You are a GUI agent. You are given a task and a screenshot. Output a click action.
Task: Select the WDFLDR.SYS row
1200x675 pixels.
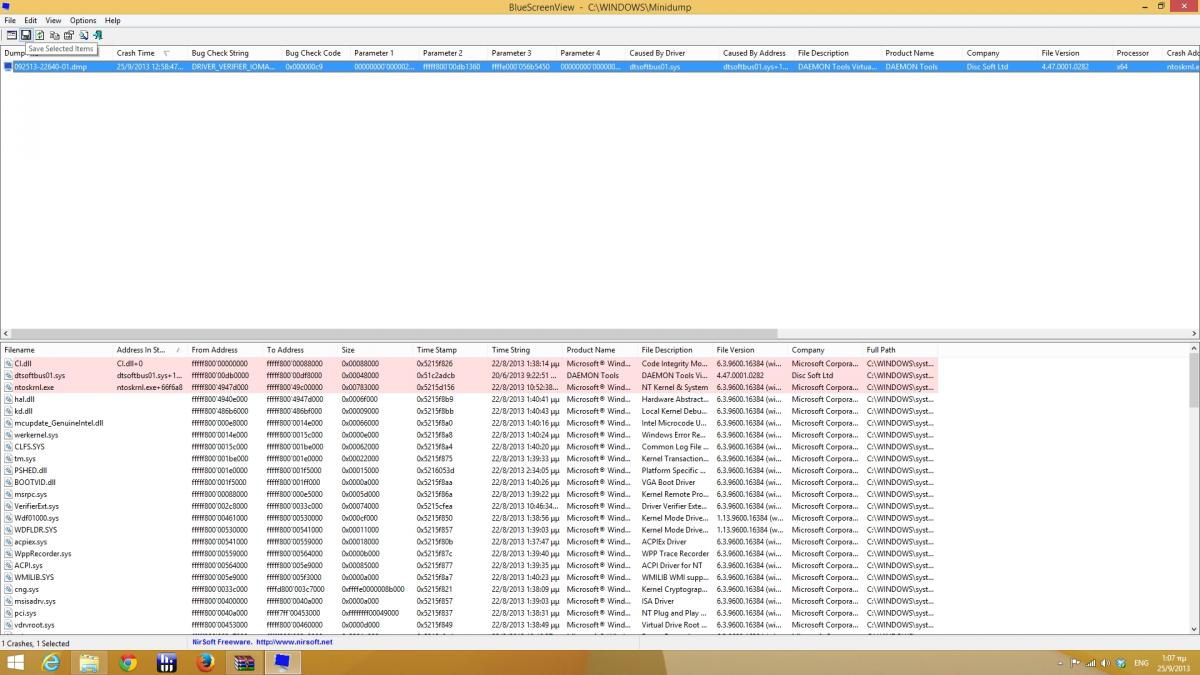(x=470, y=530)
